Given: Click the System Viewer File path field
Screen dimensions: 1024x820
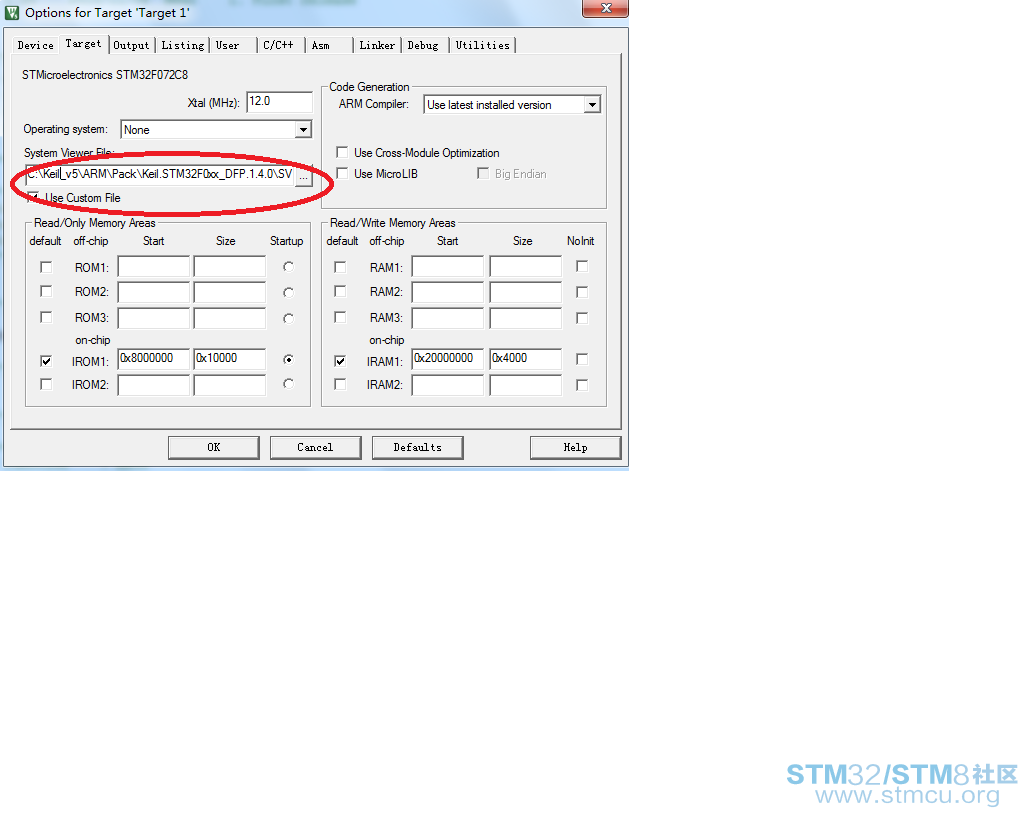Looking at the screenshot, I should [x=160, y=175].
